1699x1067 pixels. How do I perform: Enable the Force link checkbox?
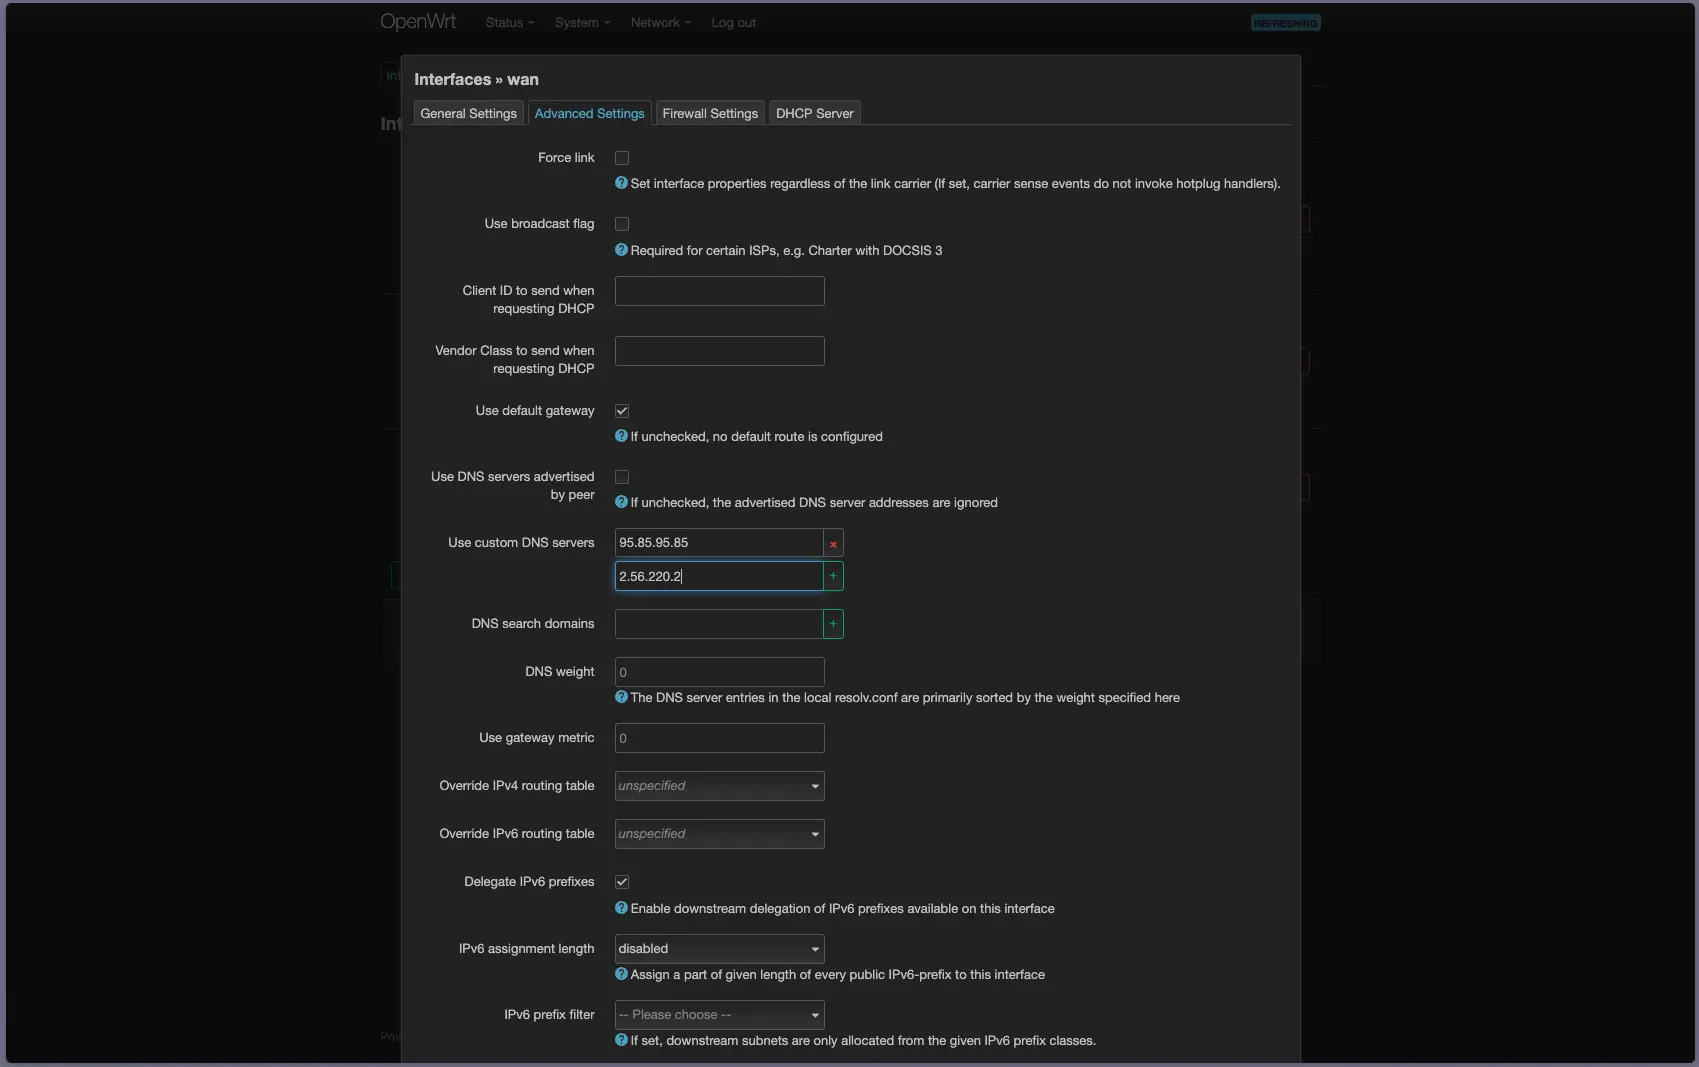click(x=622, y=158)
